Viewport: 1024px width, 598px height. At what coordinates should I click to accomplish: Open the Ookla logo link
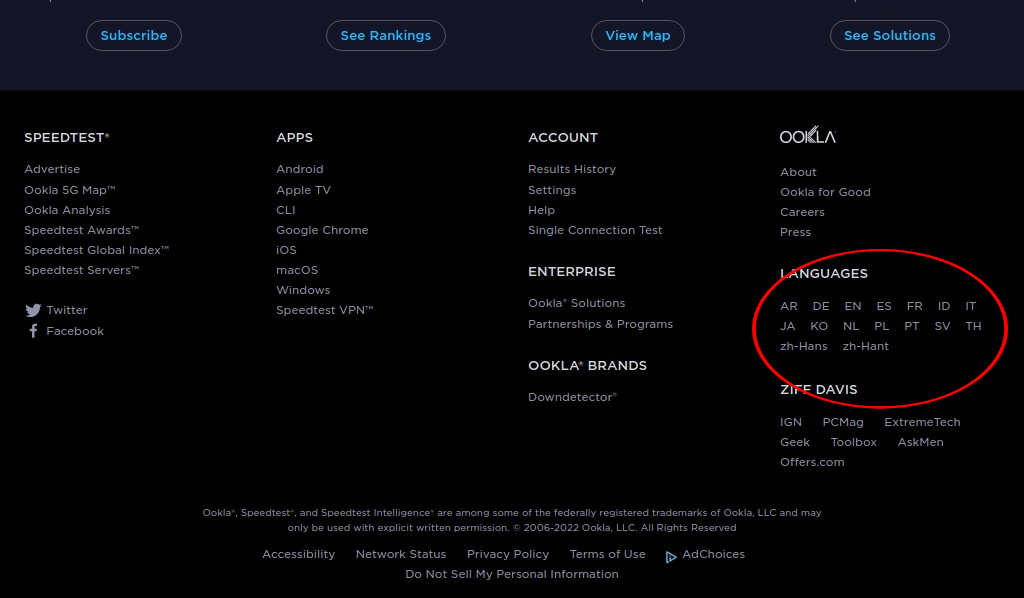click(807, 136)
